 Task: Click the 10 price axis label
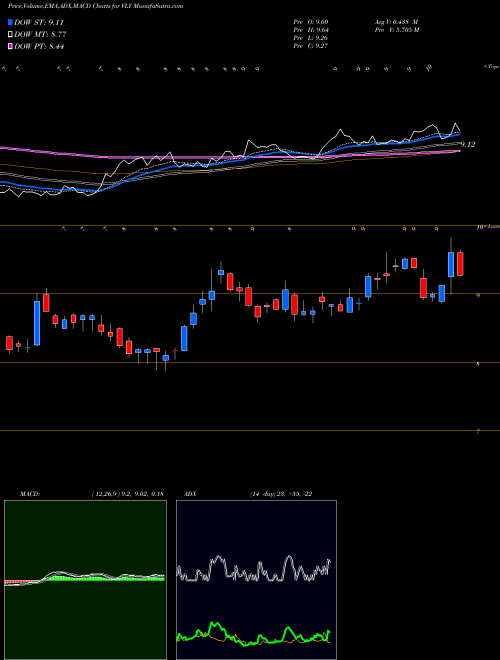click(479, 227)
